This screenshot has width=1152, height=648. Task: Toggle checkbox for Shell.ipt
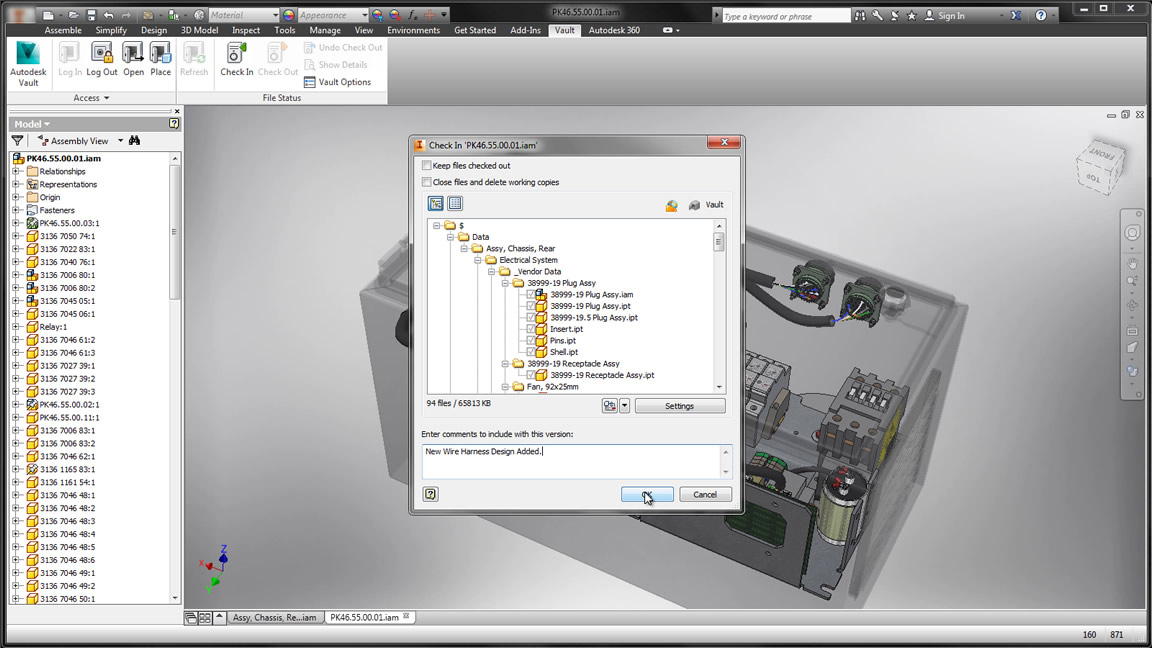coord(530,352)
